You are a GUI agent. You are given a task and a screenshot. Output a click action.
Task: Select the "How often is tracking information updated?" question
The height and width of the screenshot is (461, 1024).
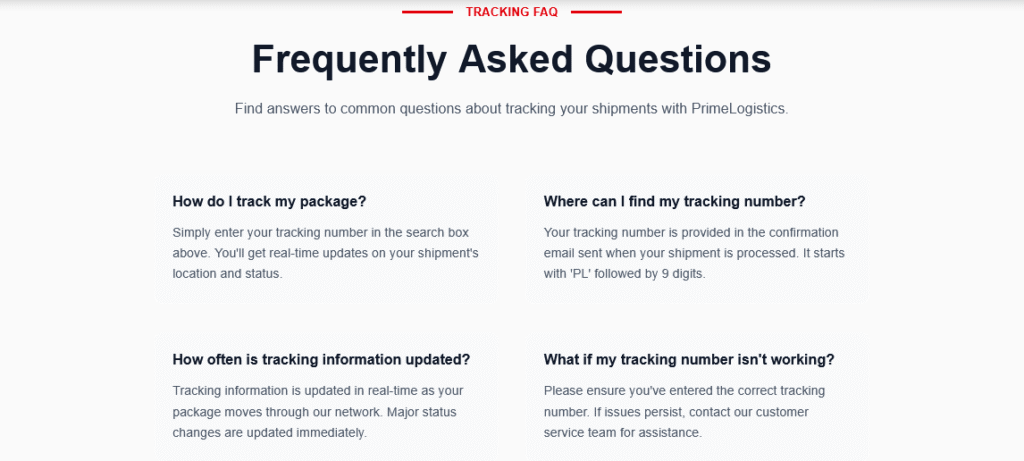point(321,359)
